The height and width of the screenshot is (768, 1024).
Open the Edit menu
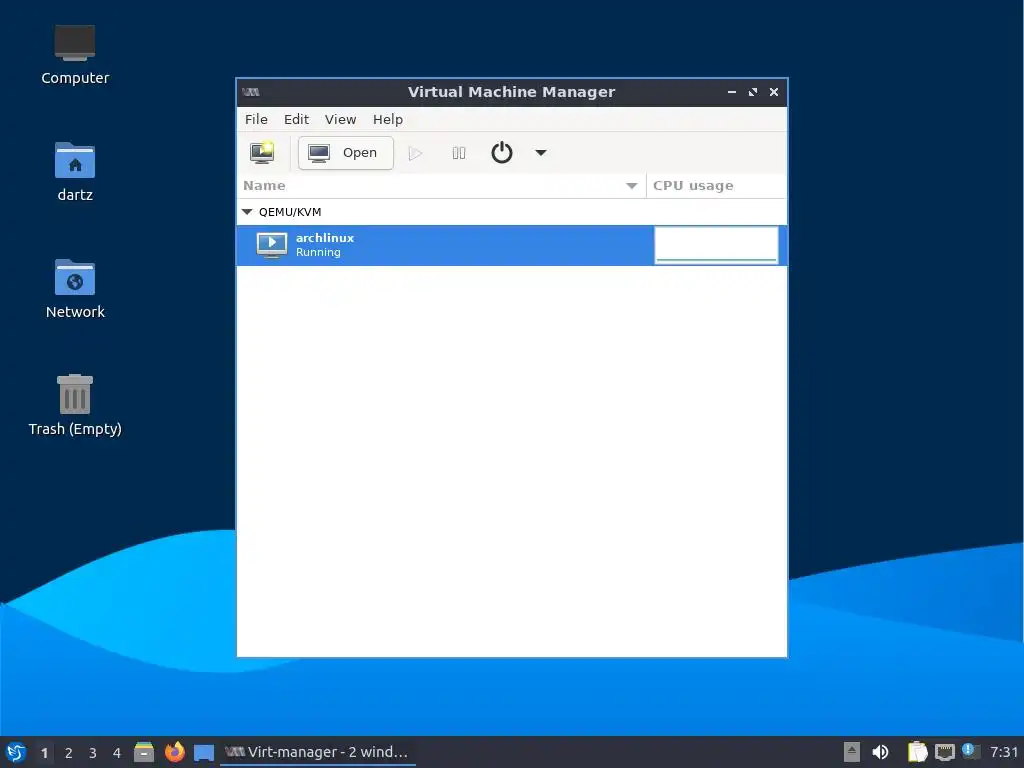pyautogui.click(x=296, y=120)
